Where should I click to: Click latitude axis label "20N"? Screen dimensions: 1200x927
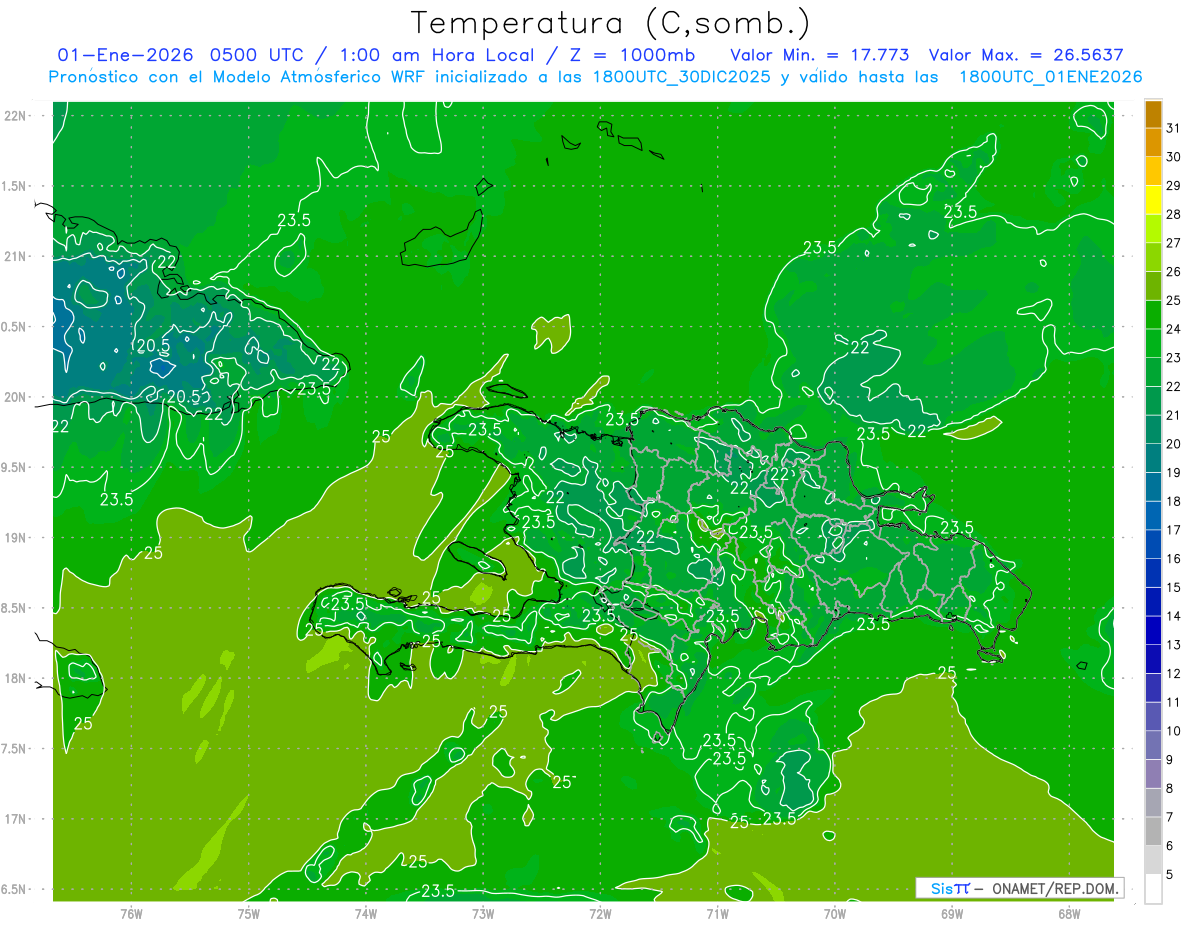[17, 397]
